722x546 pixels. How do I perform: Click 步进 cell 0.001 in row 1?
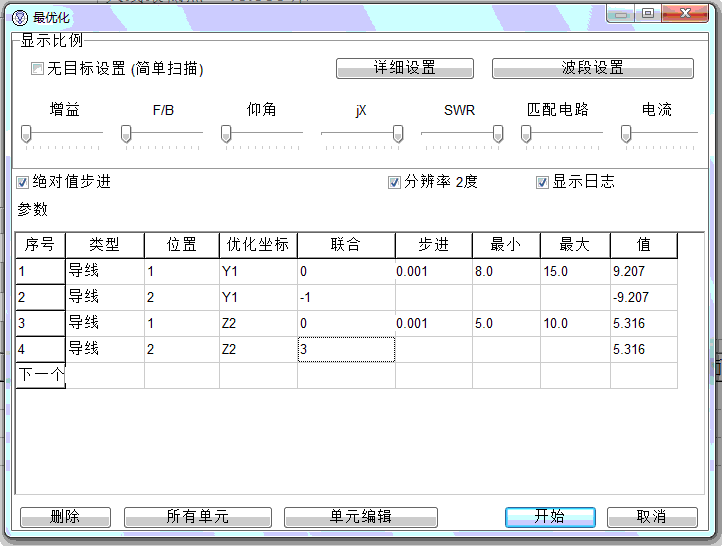pos(434,271)
